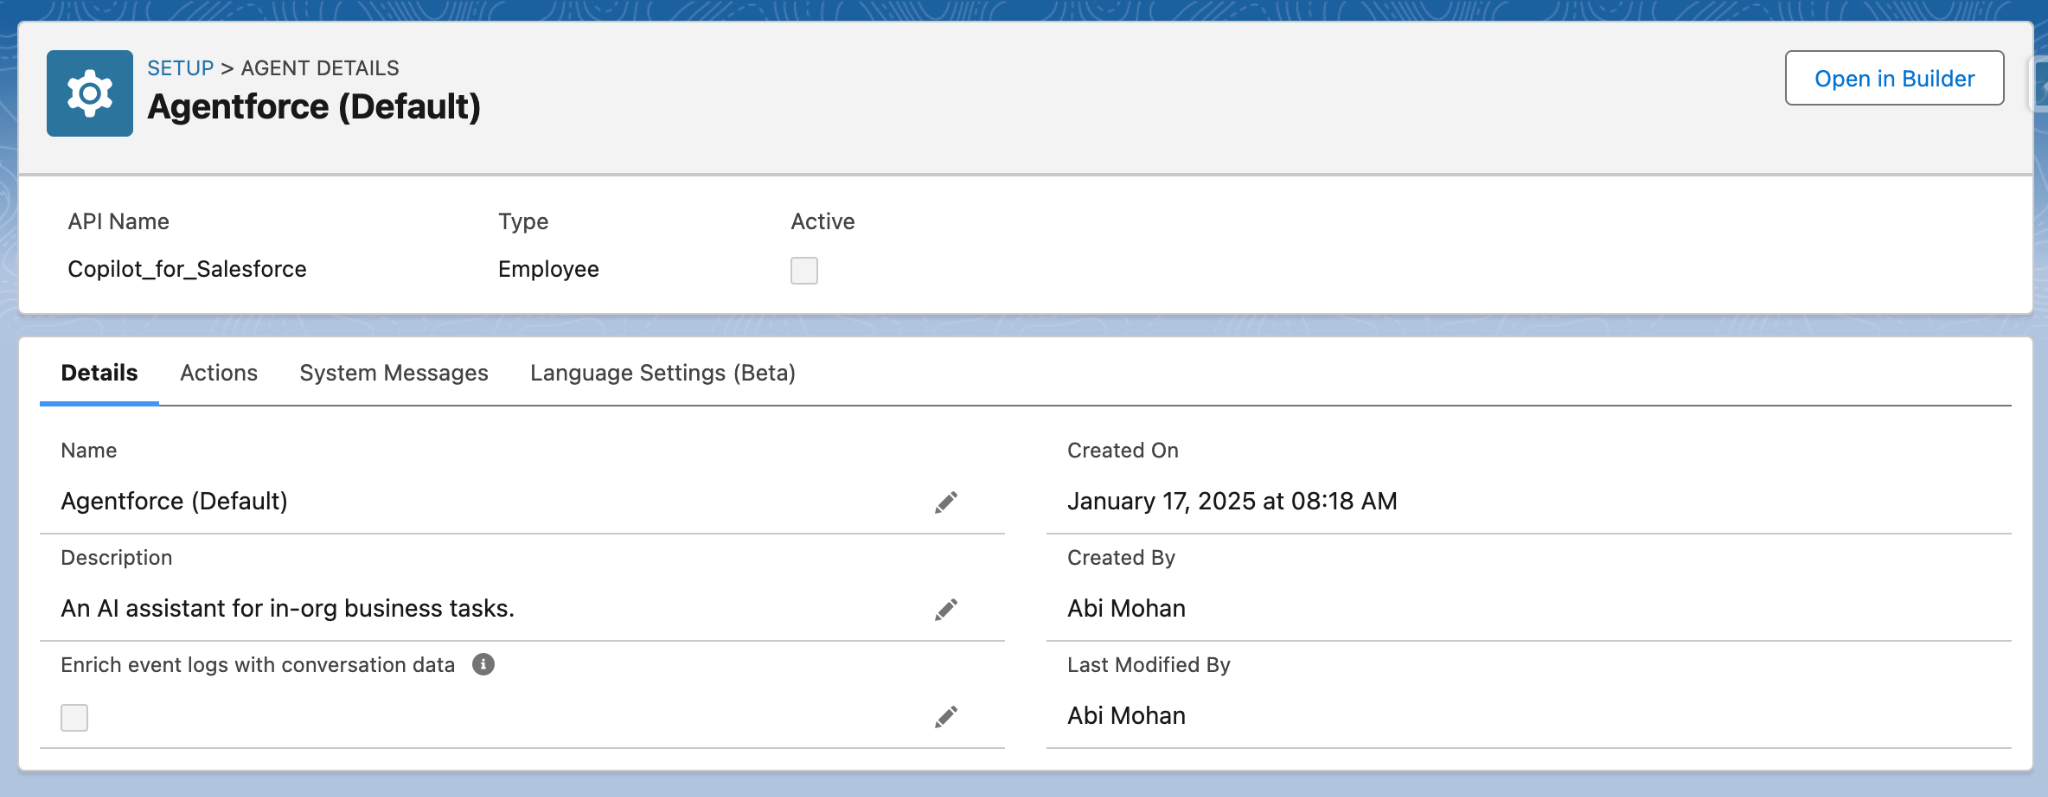Select the Language Settings (Beta) tab
The width and height of the screenshot is (2048, 797).
pyautogui.click(x=662, y=373)
